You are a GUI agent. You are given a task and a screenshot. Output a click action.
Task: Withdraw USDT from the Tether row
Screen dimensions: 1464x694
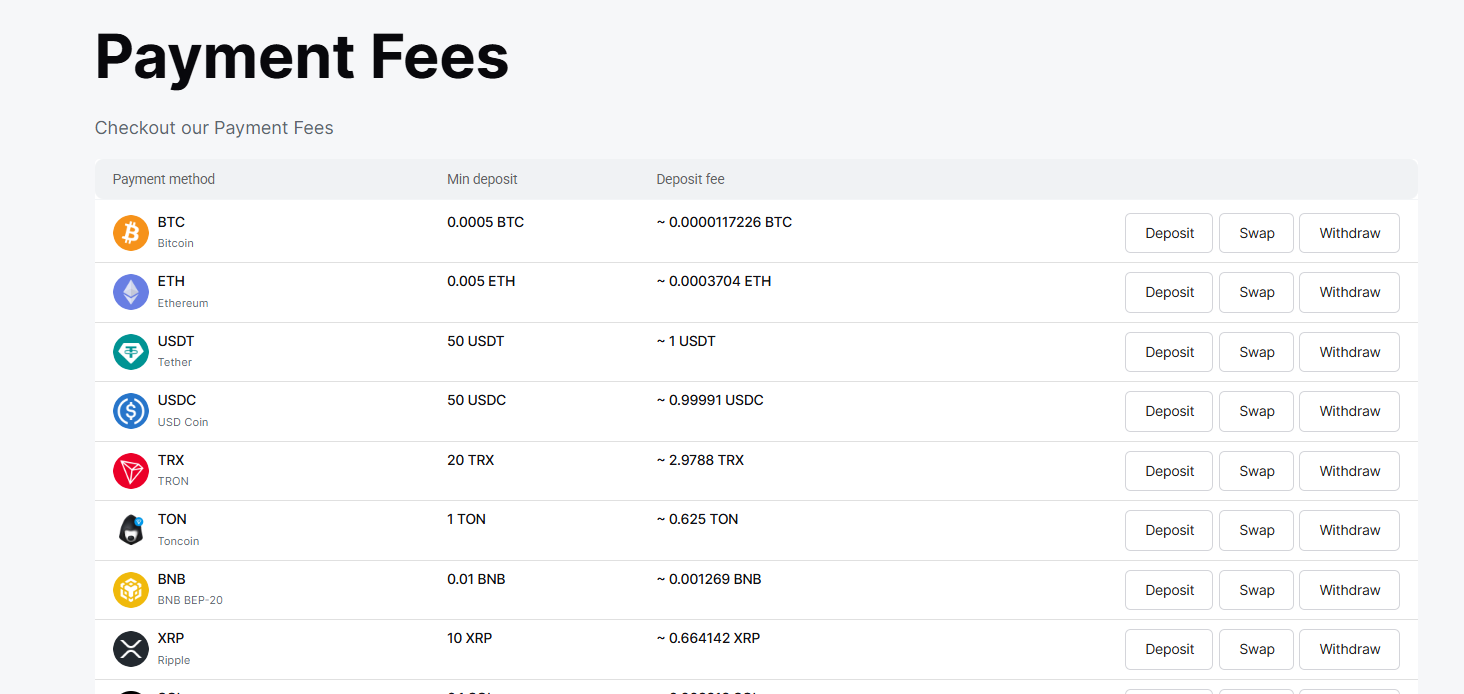(1349, 352)
